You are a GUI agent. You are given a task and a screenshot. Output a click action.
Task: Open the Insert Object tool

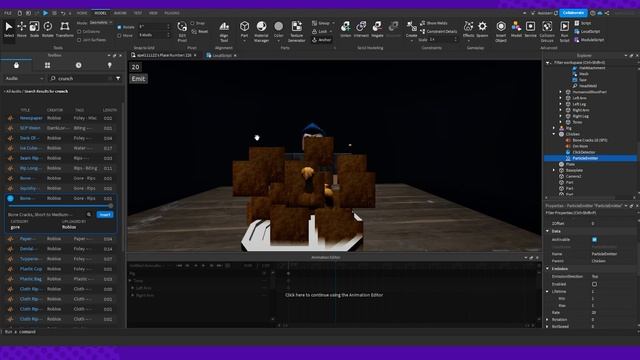pyautogui.click(x=501, y=31)
